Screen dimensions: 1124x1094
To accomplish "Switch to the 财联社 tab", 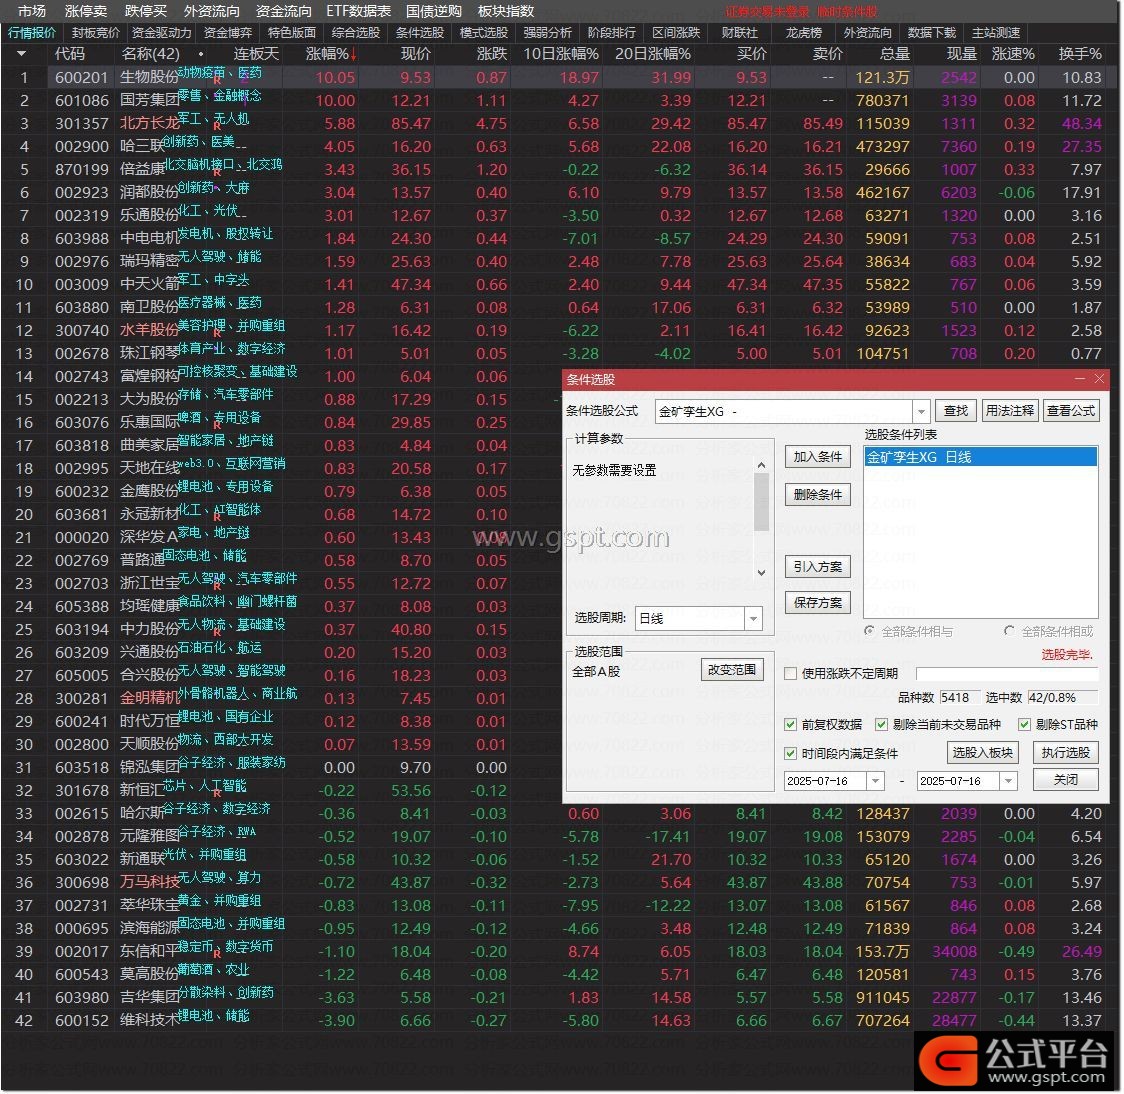I will pos(739,33).
